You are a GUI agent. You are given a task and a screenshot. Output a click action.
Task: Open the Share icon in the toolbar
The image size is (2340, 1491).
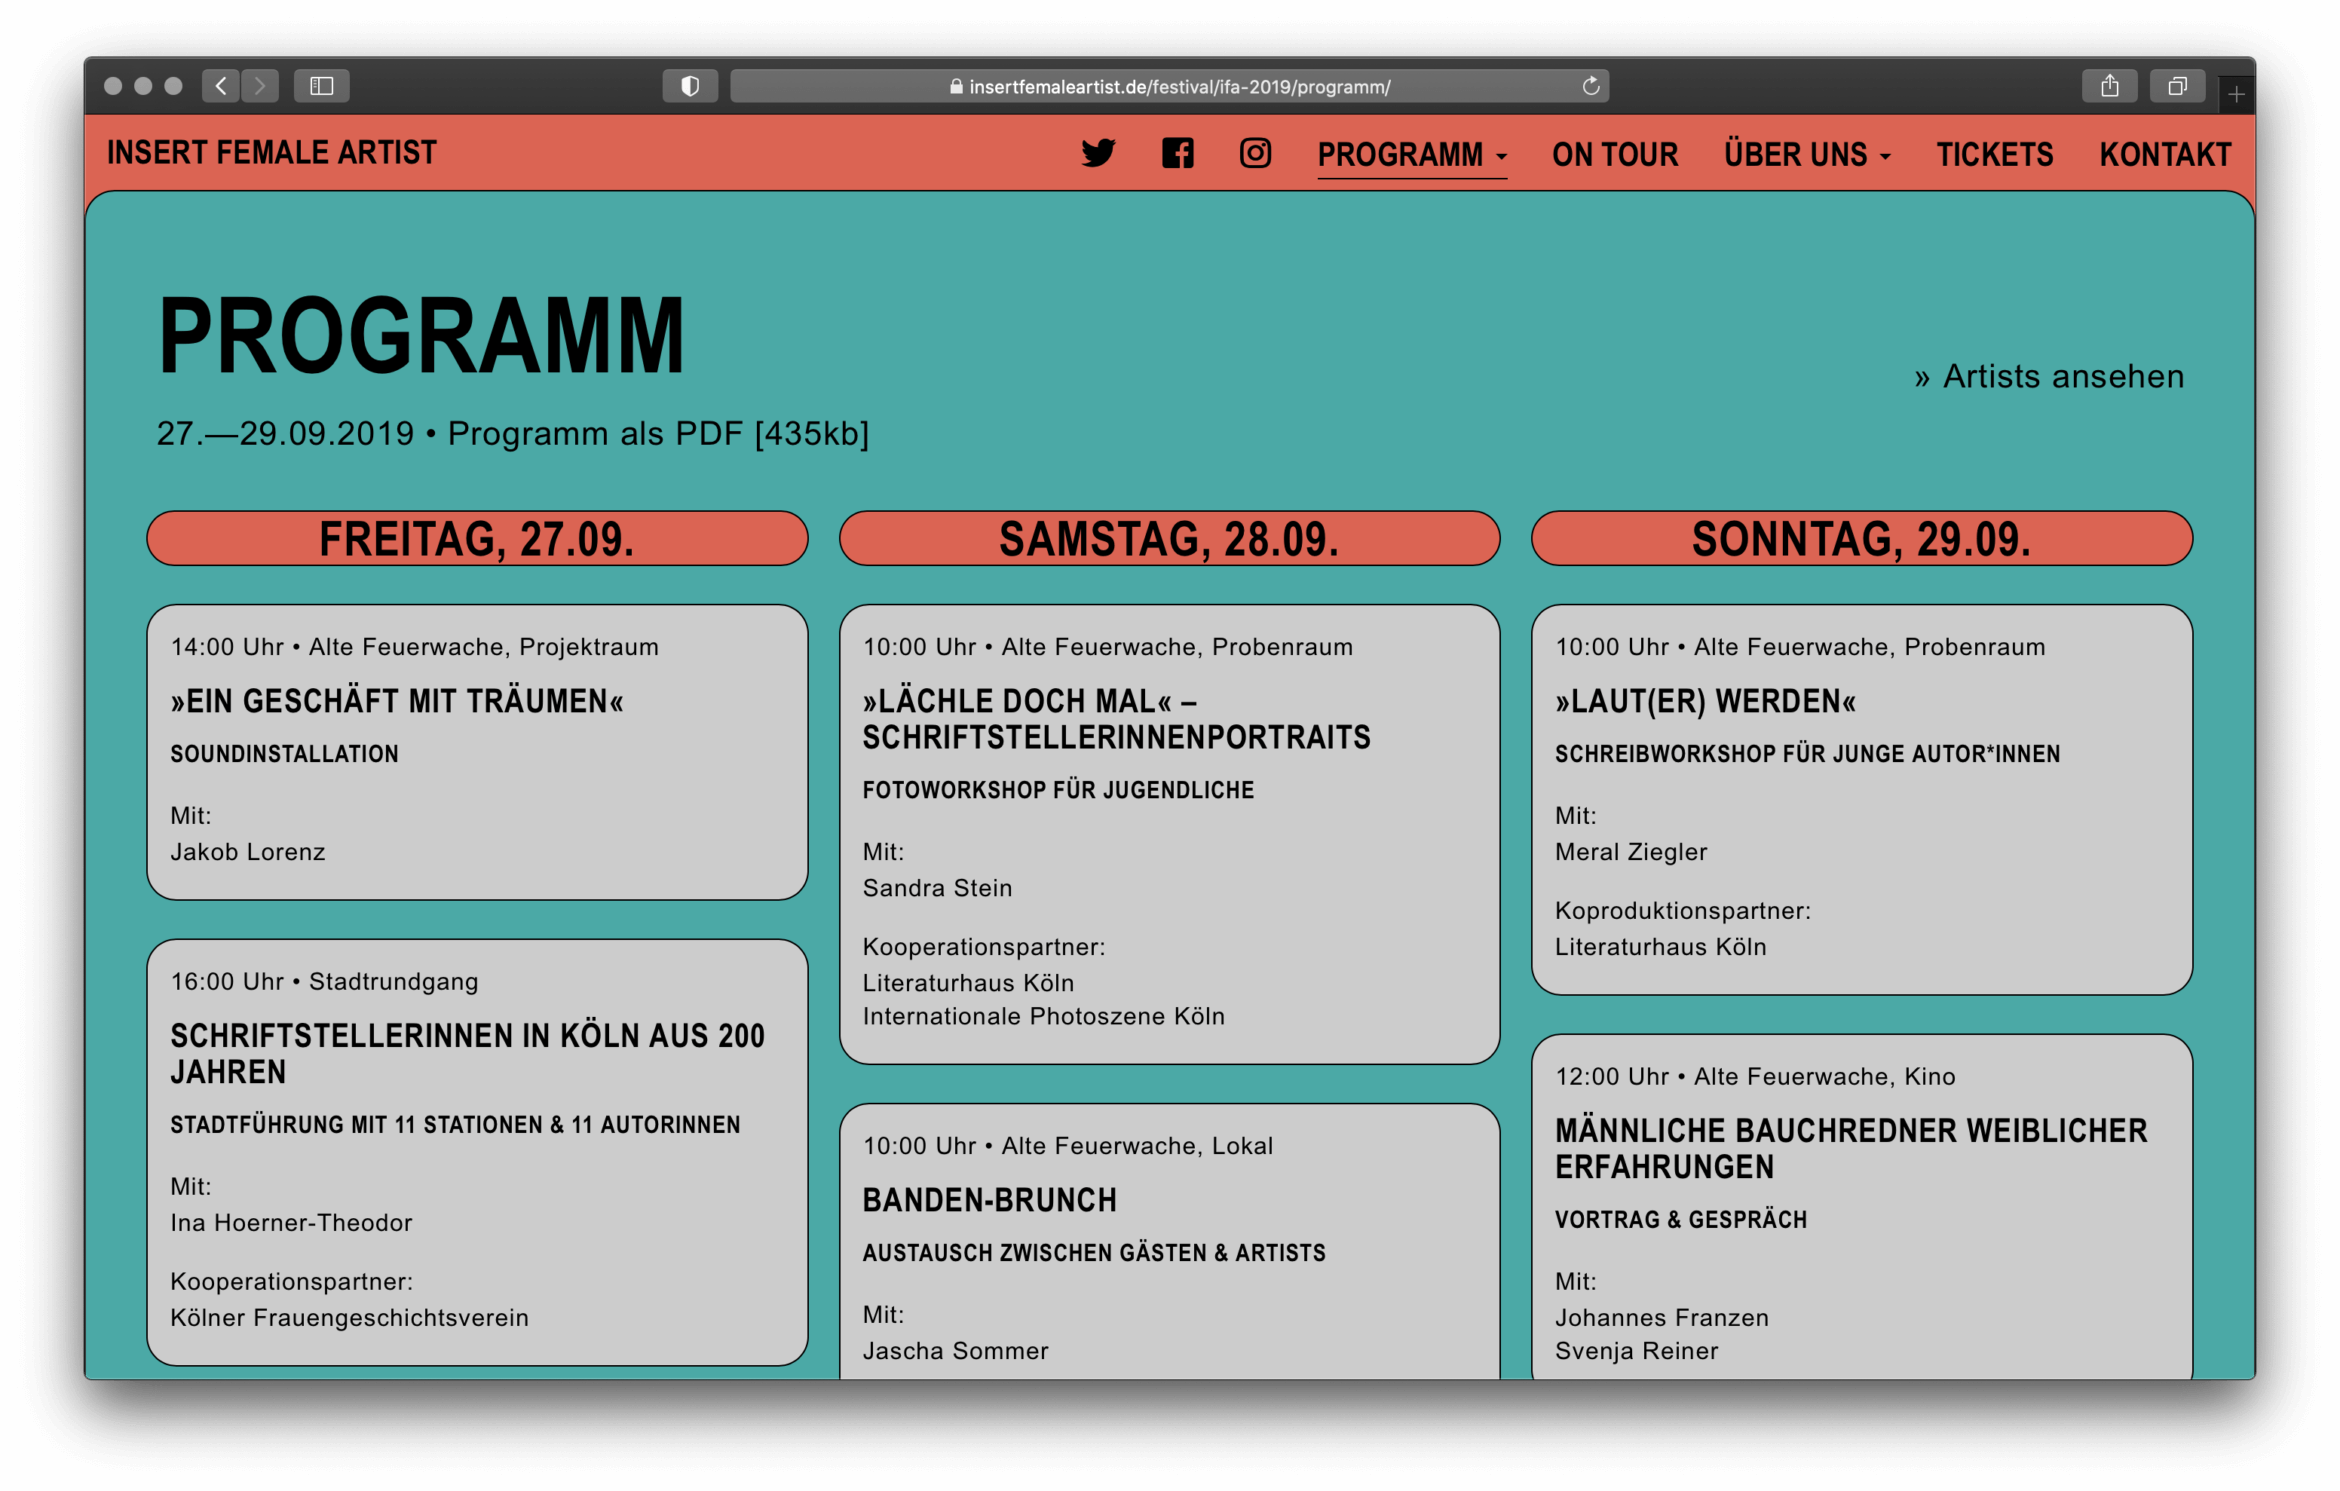coord(2111,86)
